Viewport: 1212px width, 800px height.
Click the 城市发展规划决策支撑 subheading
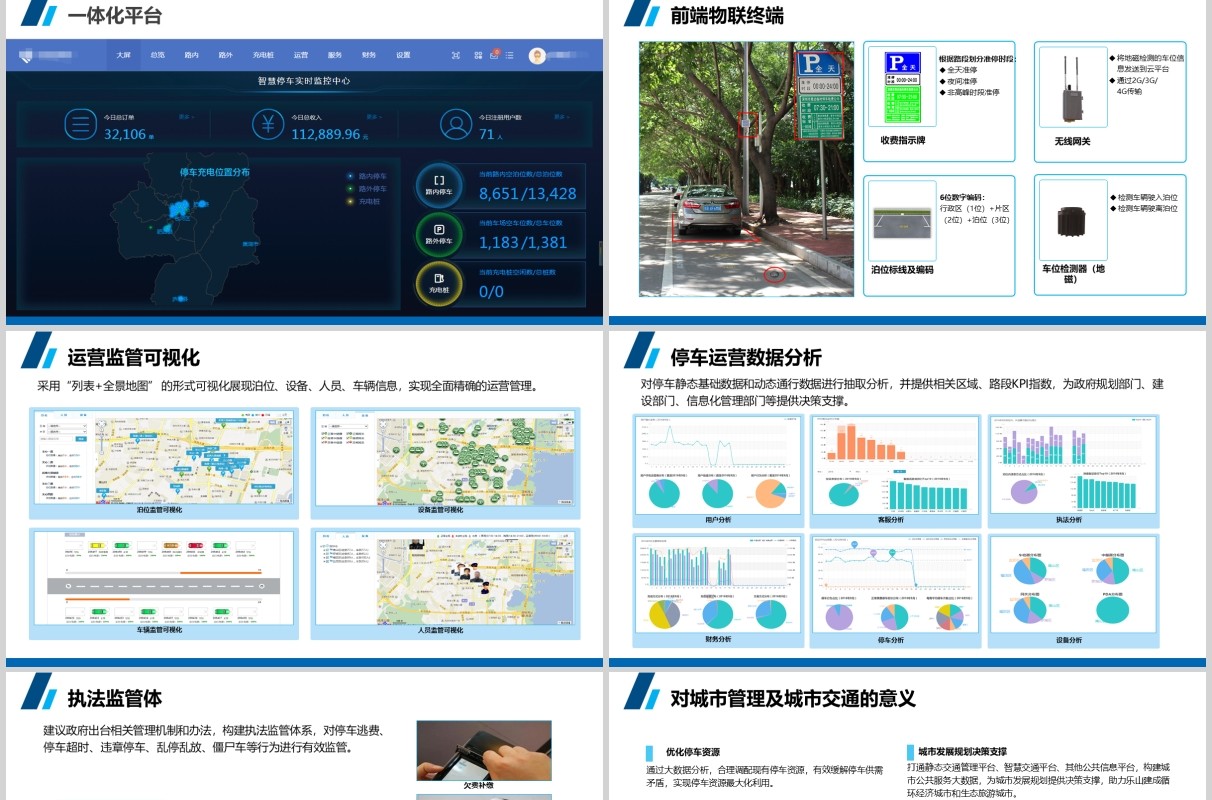(x=962, y=751)
